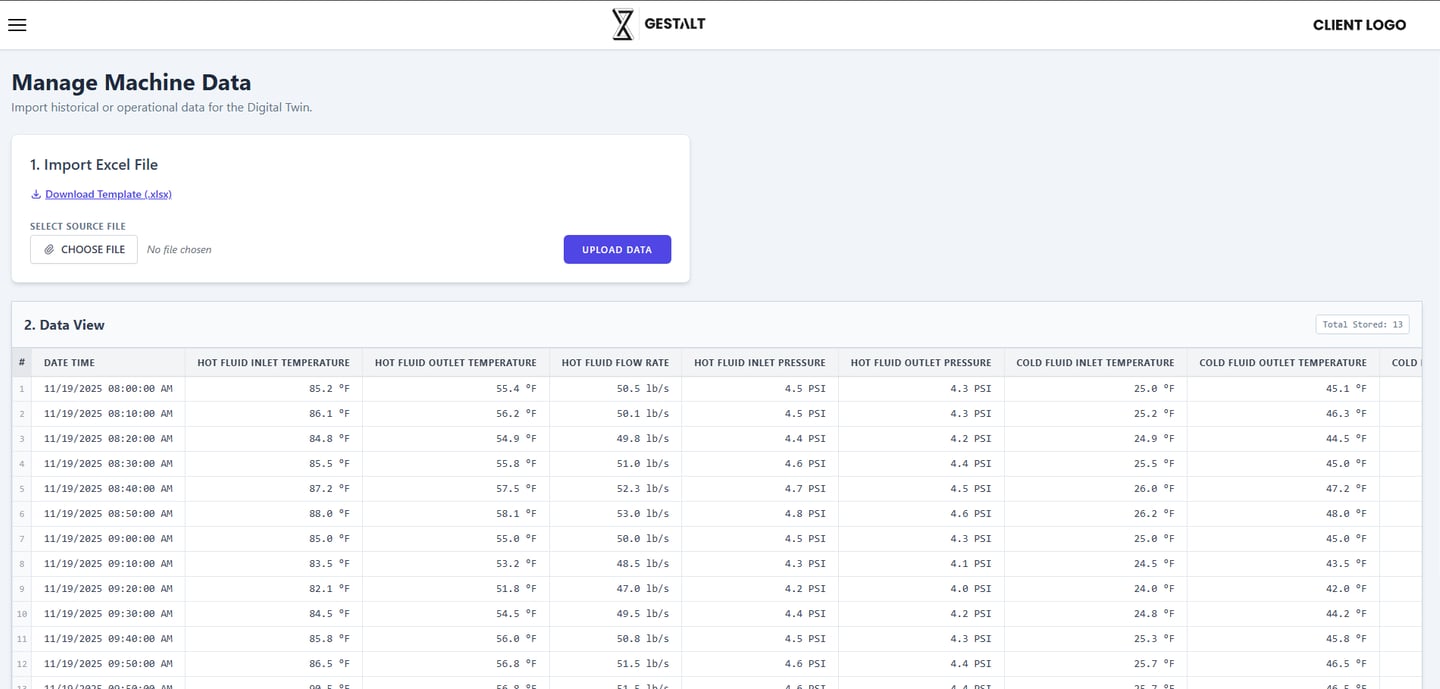The image size is (1440, 689).
Task: Click the 48.0 °F cold outlet value
Action: tap(1346, 513)
